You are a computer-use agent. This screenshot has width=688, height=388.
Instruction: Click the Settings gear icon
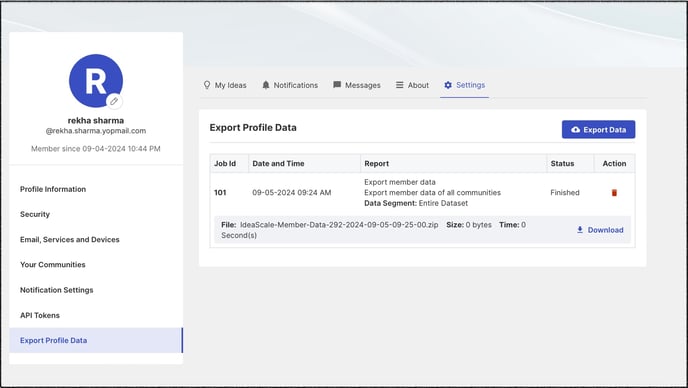448,85
